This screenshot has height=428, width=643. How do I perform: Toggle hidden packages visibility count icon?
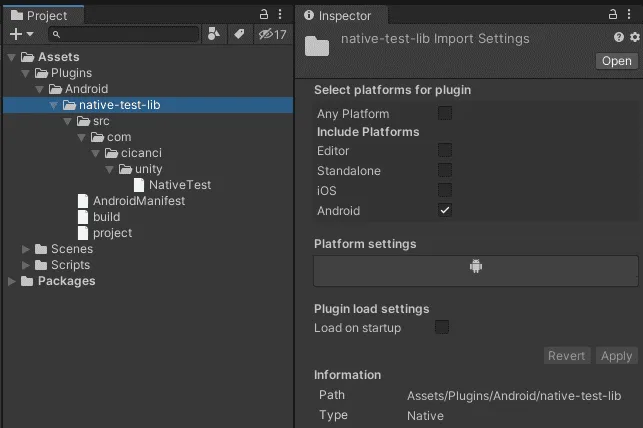coord(272,34)
